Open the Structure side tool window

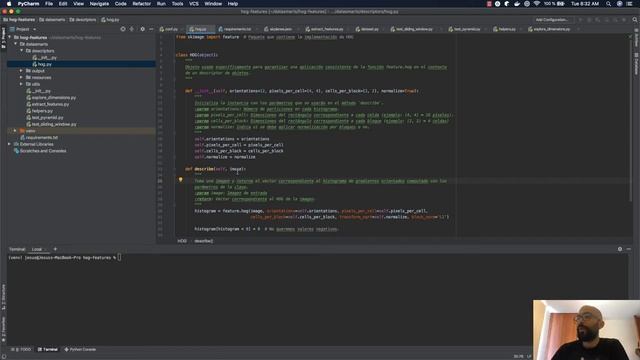tap(3, 298)
